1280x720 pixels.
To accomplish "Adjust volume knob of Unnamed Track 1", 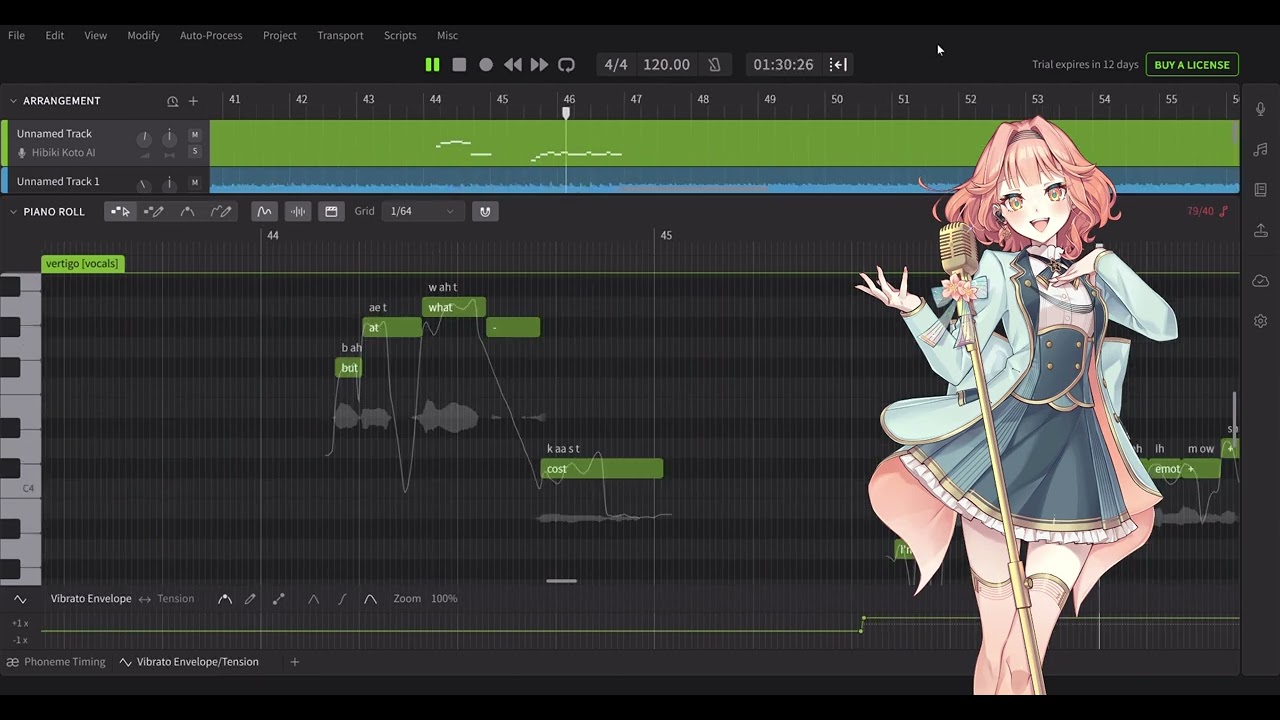I will (144, 184).
